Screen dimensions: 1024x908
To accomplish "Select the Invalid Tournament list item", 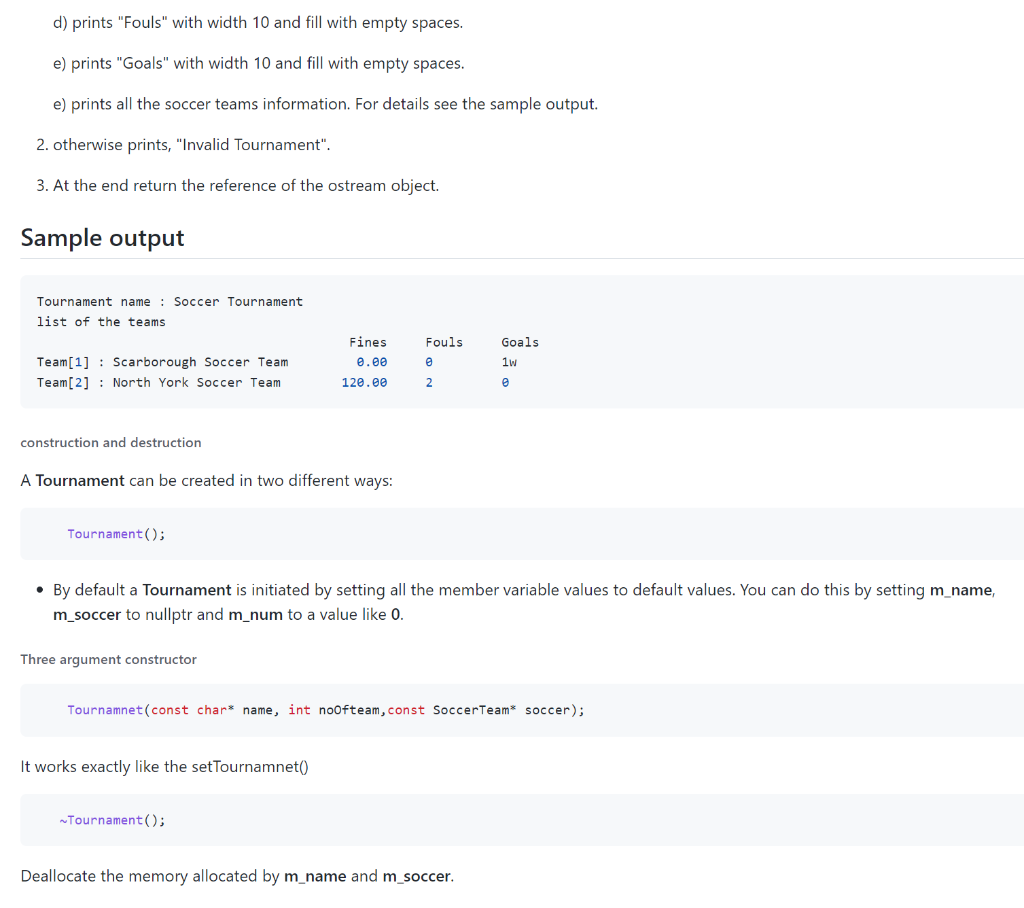I will [180, 144].
